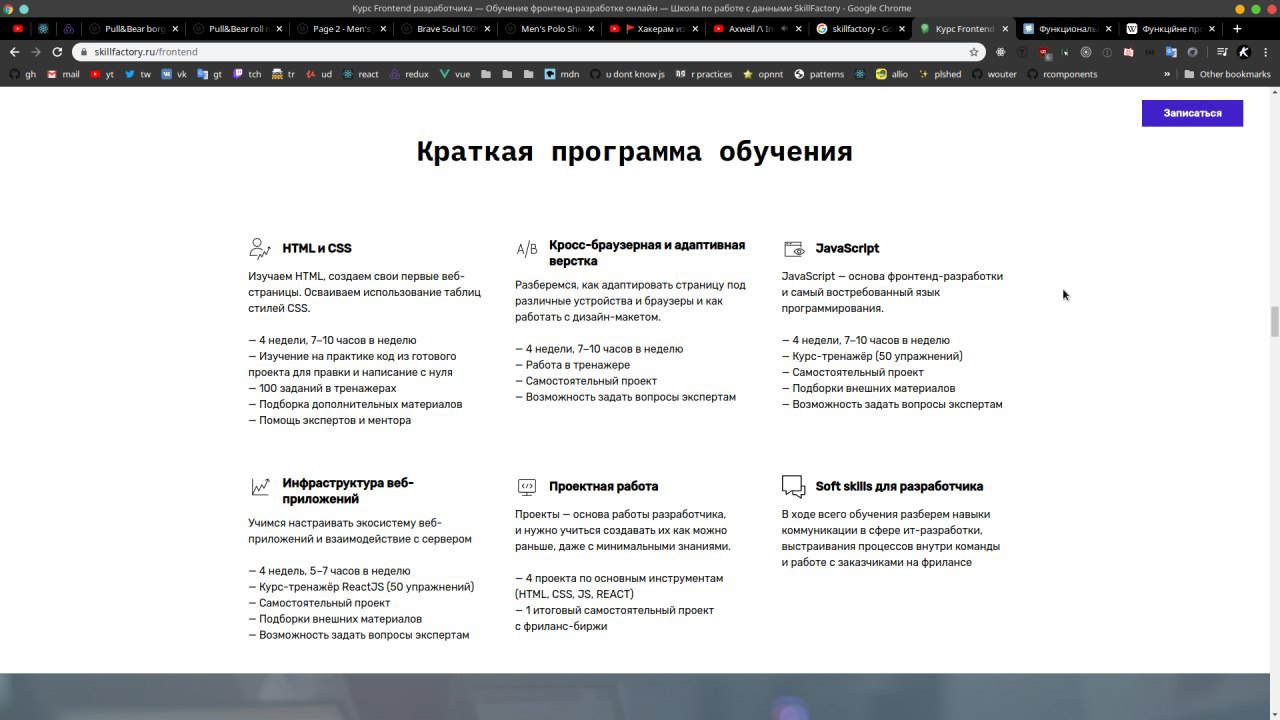1280x720 pixels.
Task: Open the opnnt starred bookmark
Action: [x=763, y=74]
